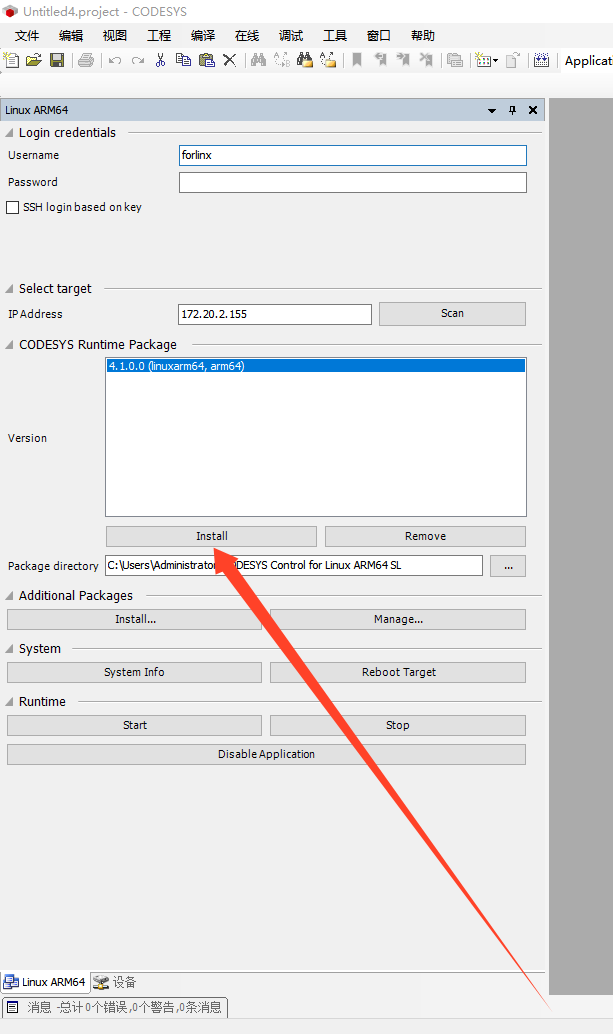Viewport: 613px width, 1034px height.
Task: Click the Username input field
Action: 353,156
